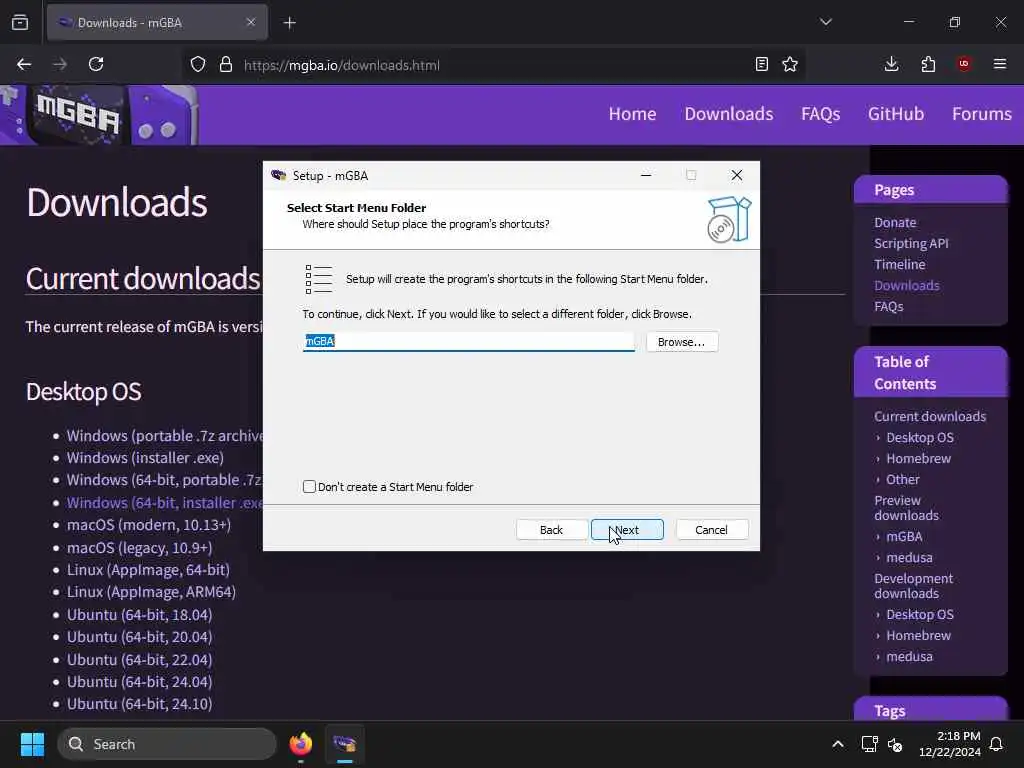1024x768 pixels.
Task: Close the Downloads - mGBA tab
Action: (x=251, y=22)
